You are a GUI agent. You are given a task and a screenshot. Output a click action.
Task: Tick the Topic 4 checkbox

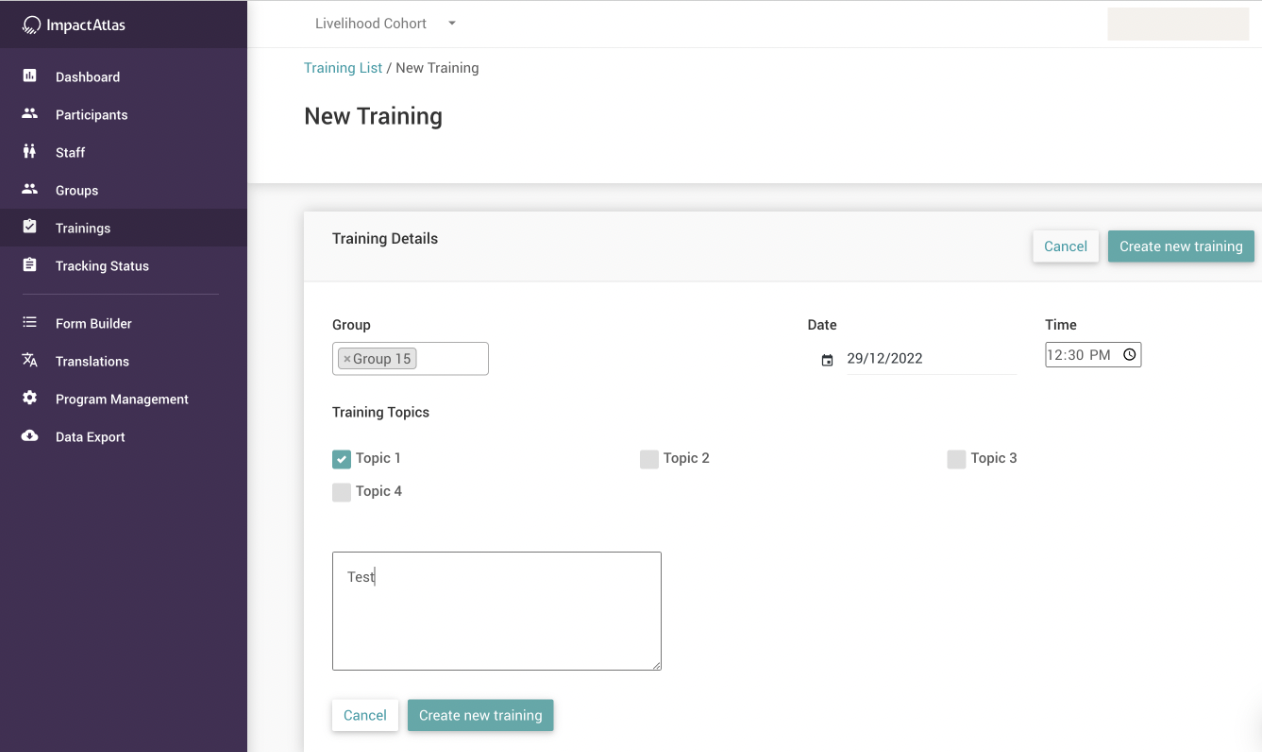(342, 492)
